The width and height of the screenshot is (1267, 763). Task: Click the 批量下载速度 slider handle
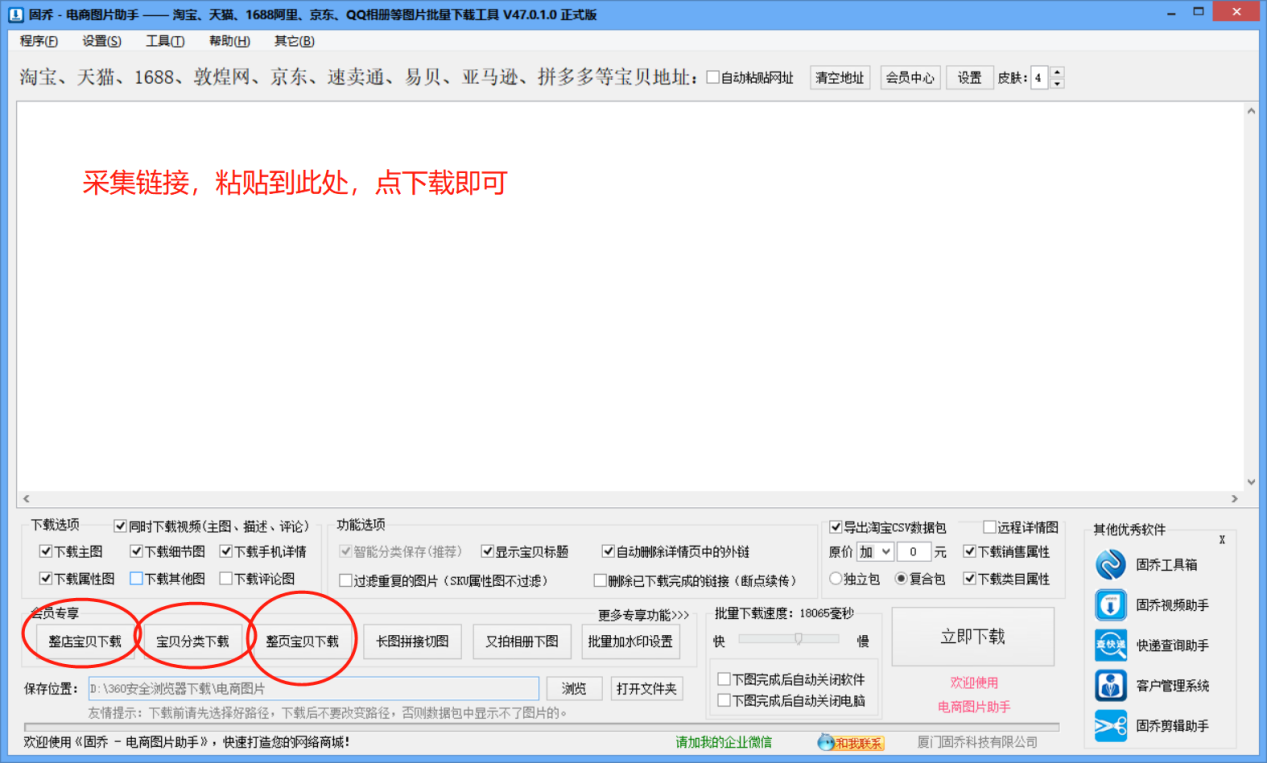click(x=798, y=639)
